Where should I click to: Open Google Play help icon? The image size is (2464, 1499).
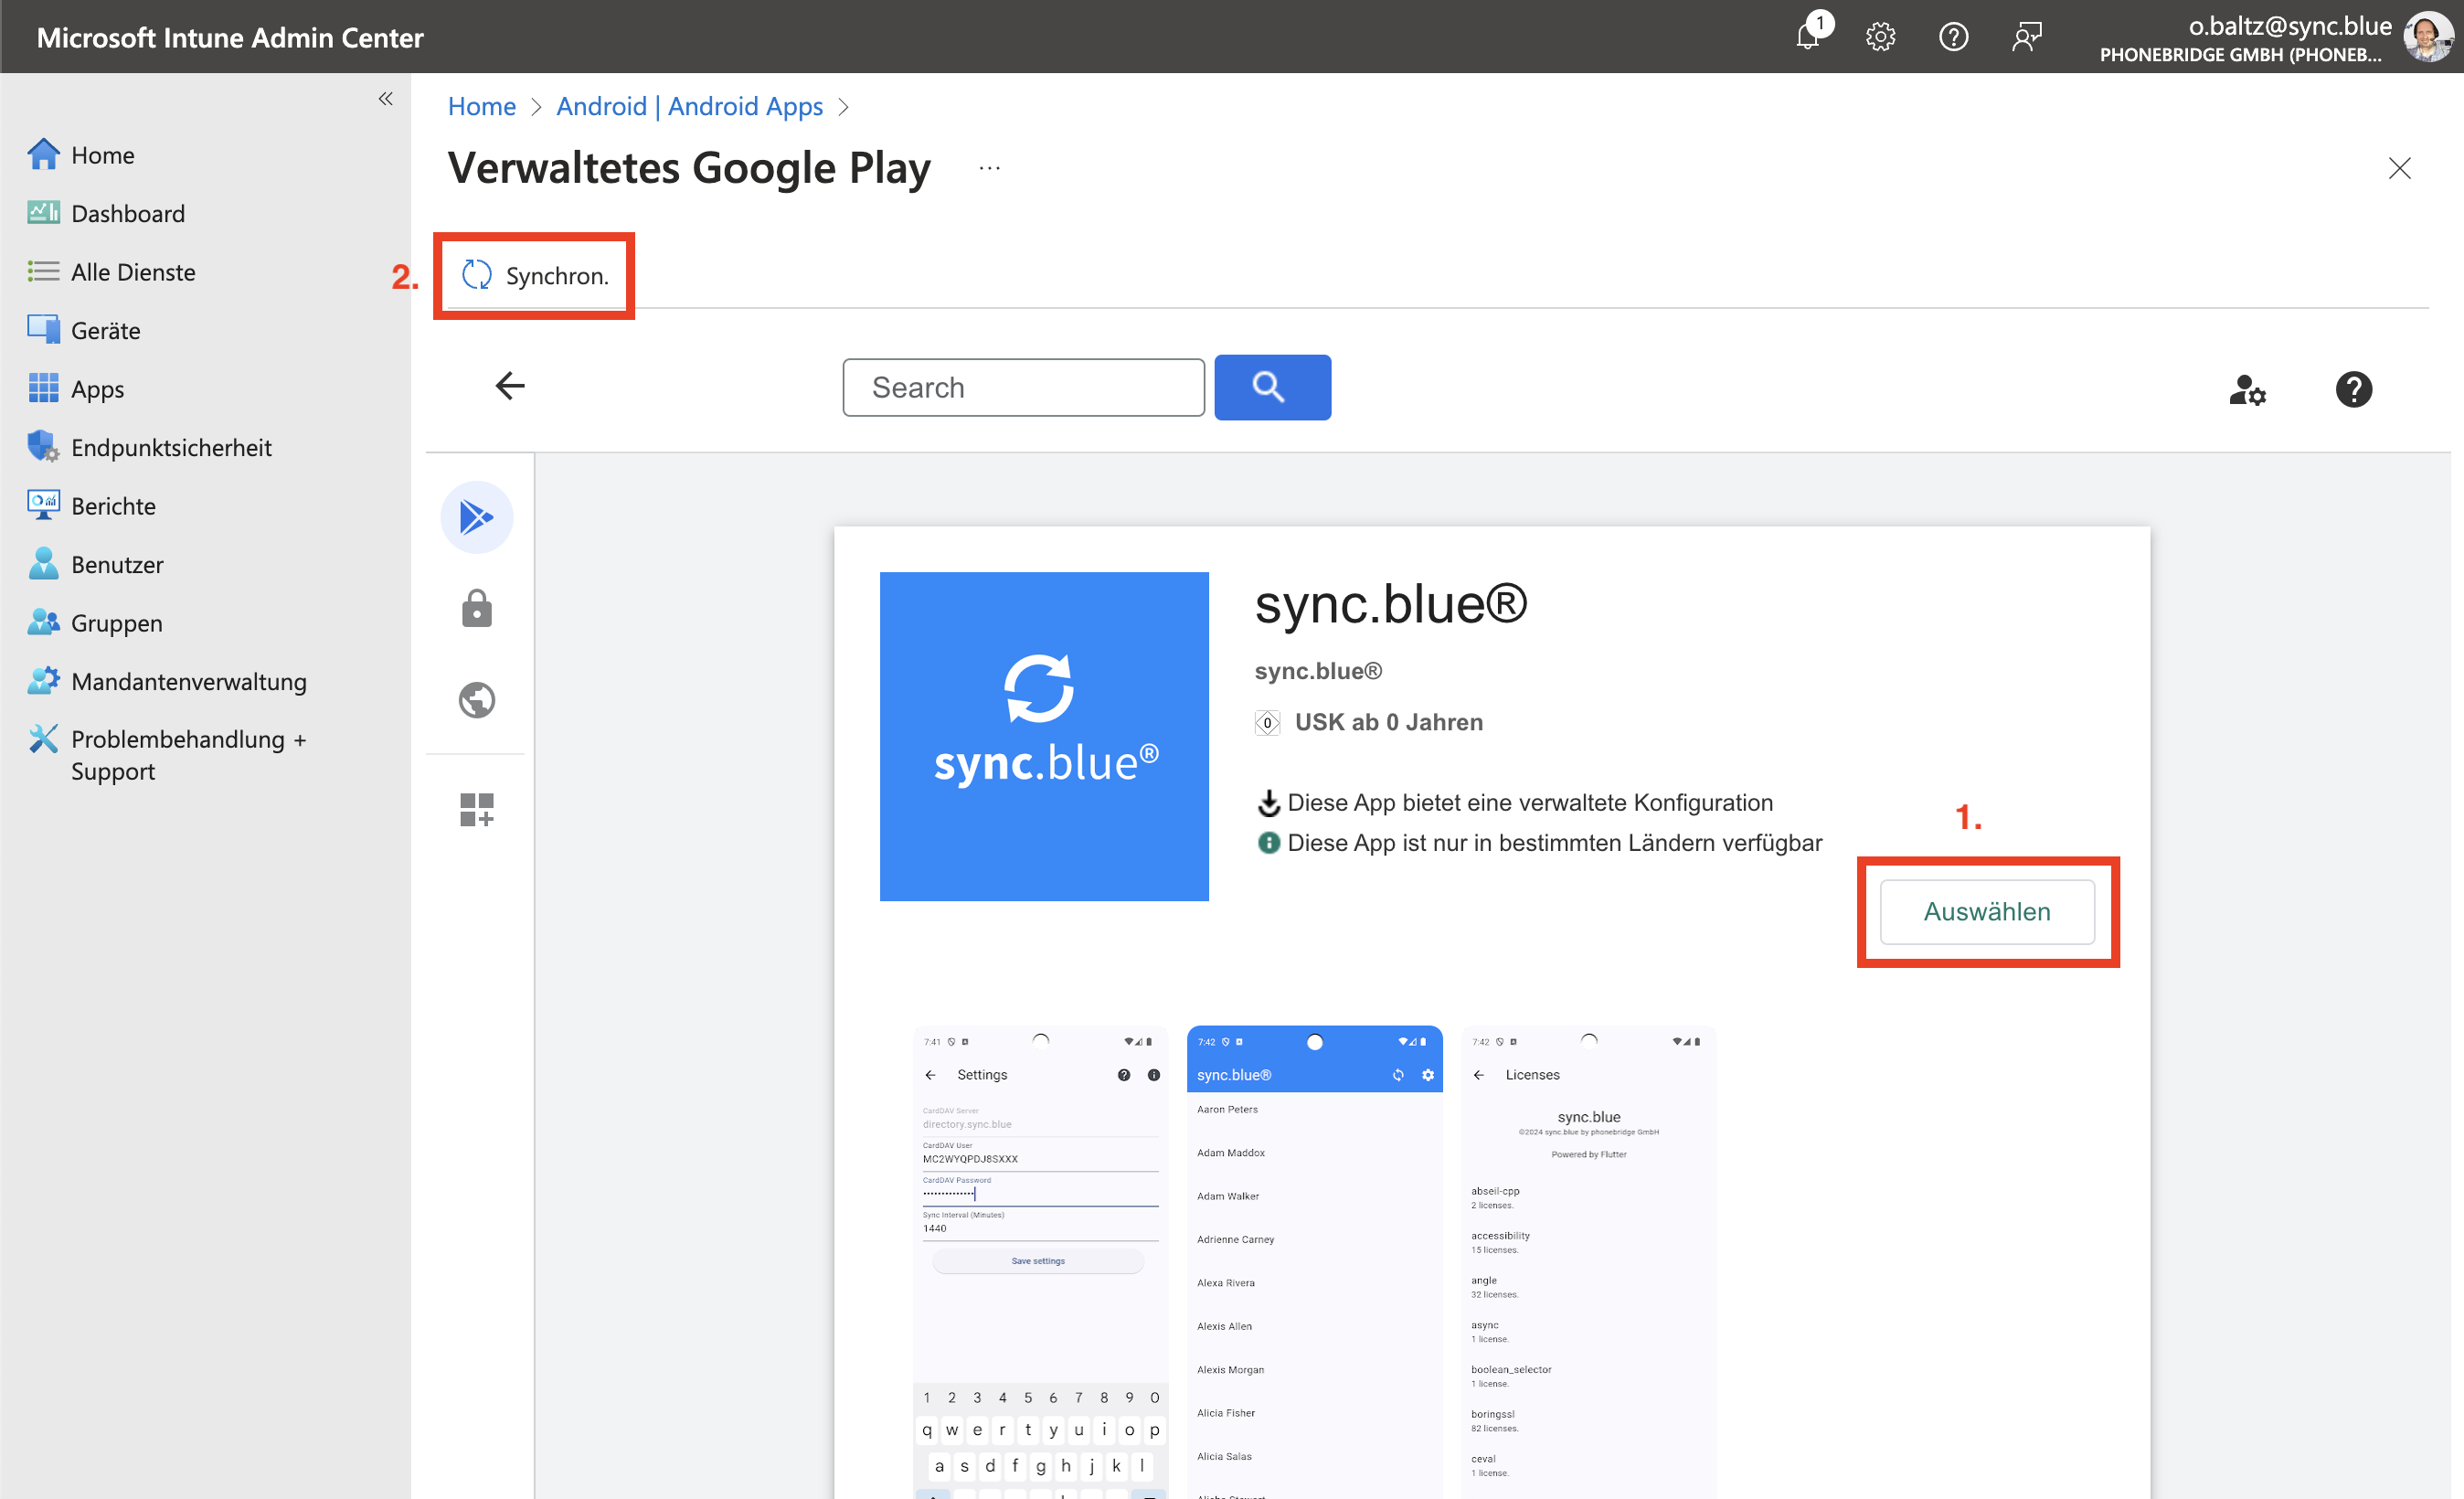coord(2353,389)
